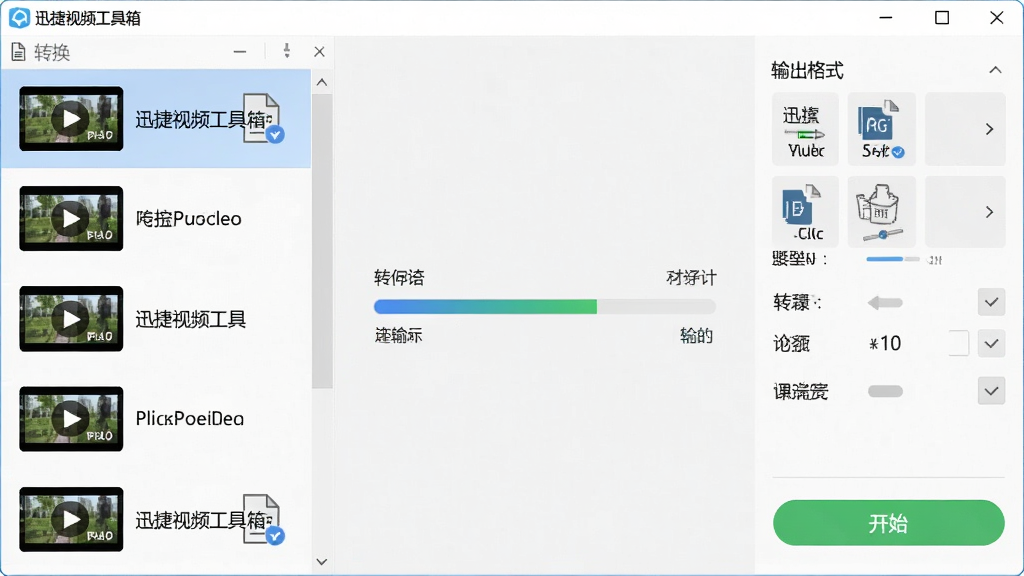
Task: Click the green 开始 button
Action: 888,522
